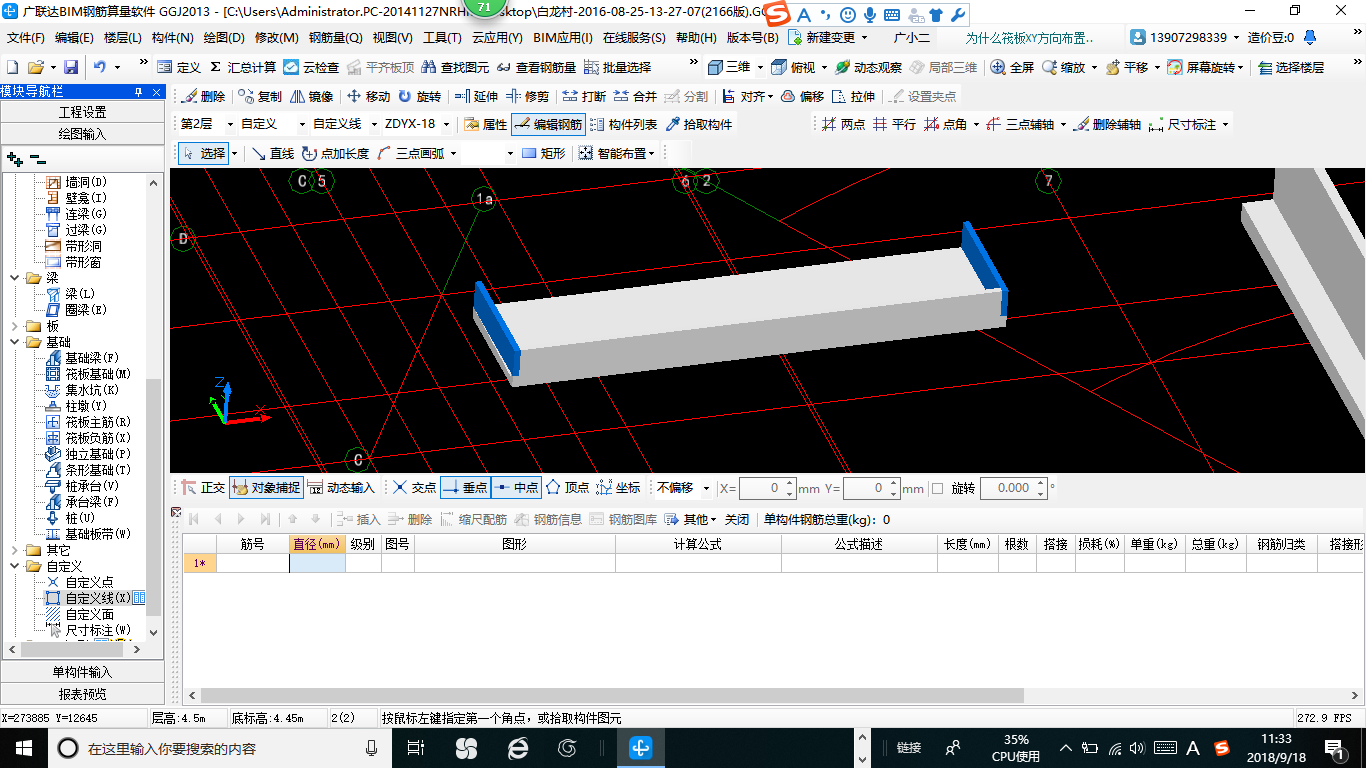1366x768 pixels.
Task: Open the 工具(T) menu
Action: [x=441, y=38]
